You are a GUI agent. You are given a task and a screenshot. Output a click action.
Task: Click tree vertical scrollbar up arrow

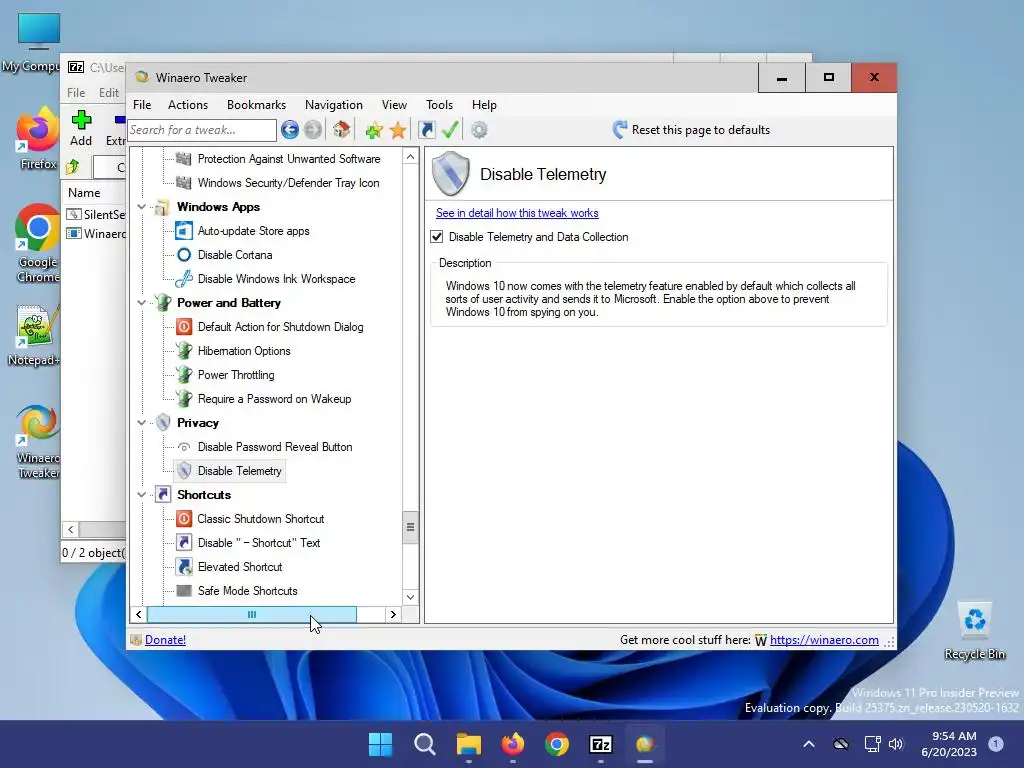[x=410, y=157]
